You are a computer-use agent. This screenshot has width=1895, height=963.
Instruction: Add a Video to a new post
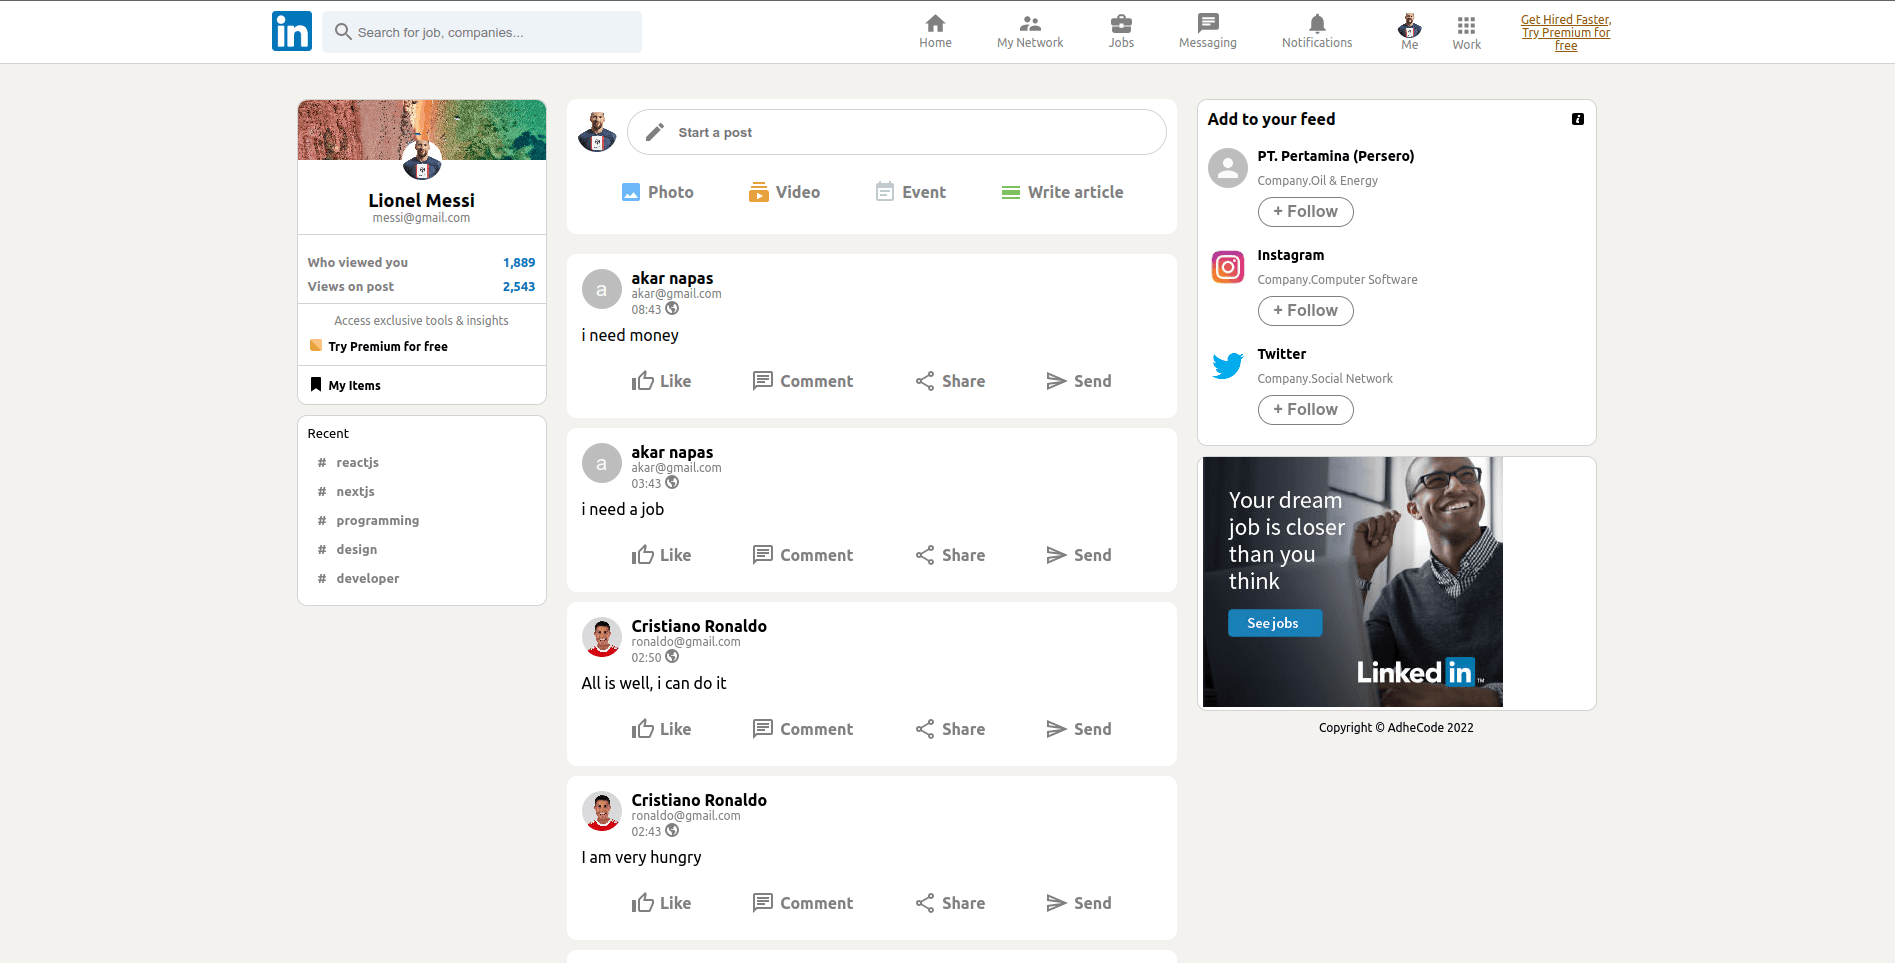tap(784, 192)
